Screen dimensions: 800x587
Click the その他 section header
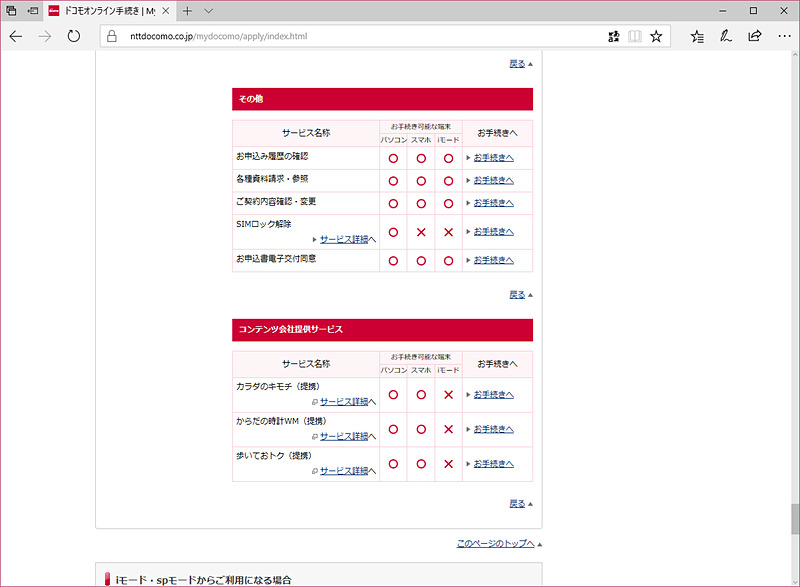[382, 99]
